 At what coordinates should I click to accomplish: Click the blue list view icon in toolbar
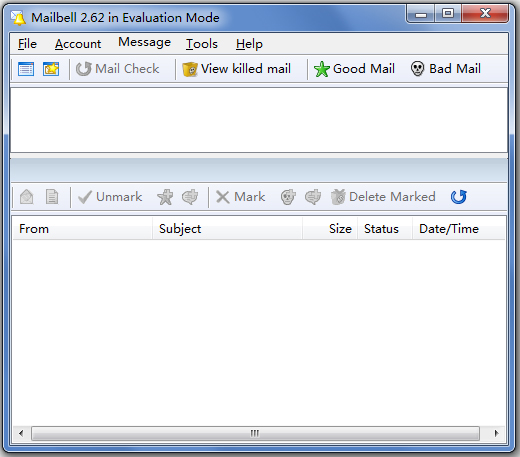26,69
